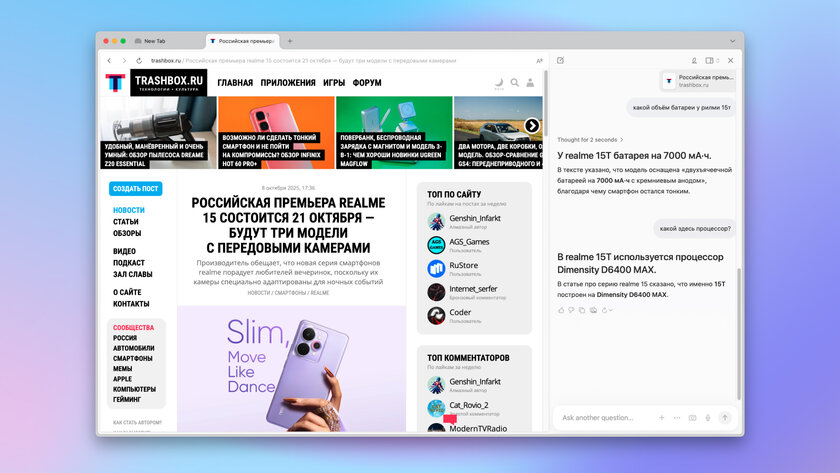
Task: Reload the page with the refresh icon
Action: (x=139, y=61)
